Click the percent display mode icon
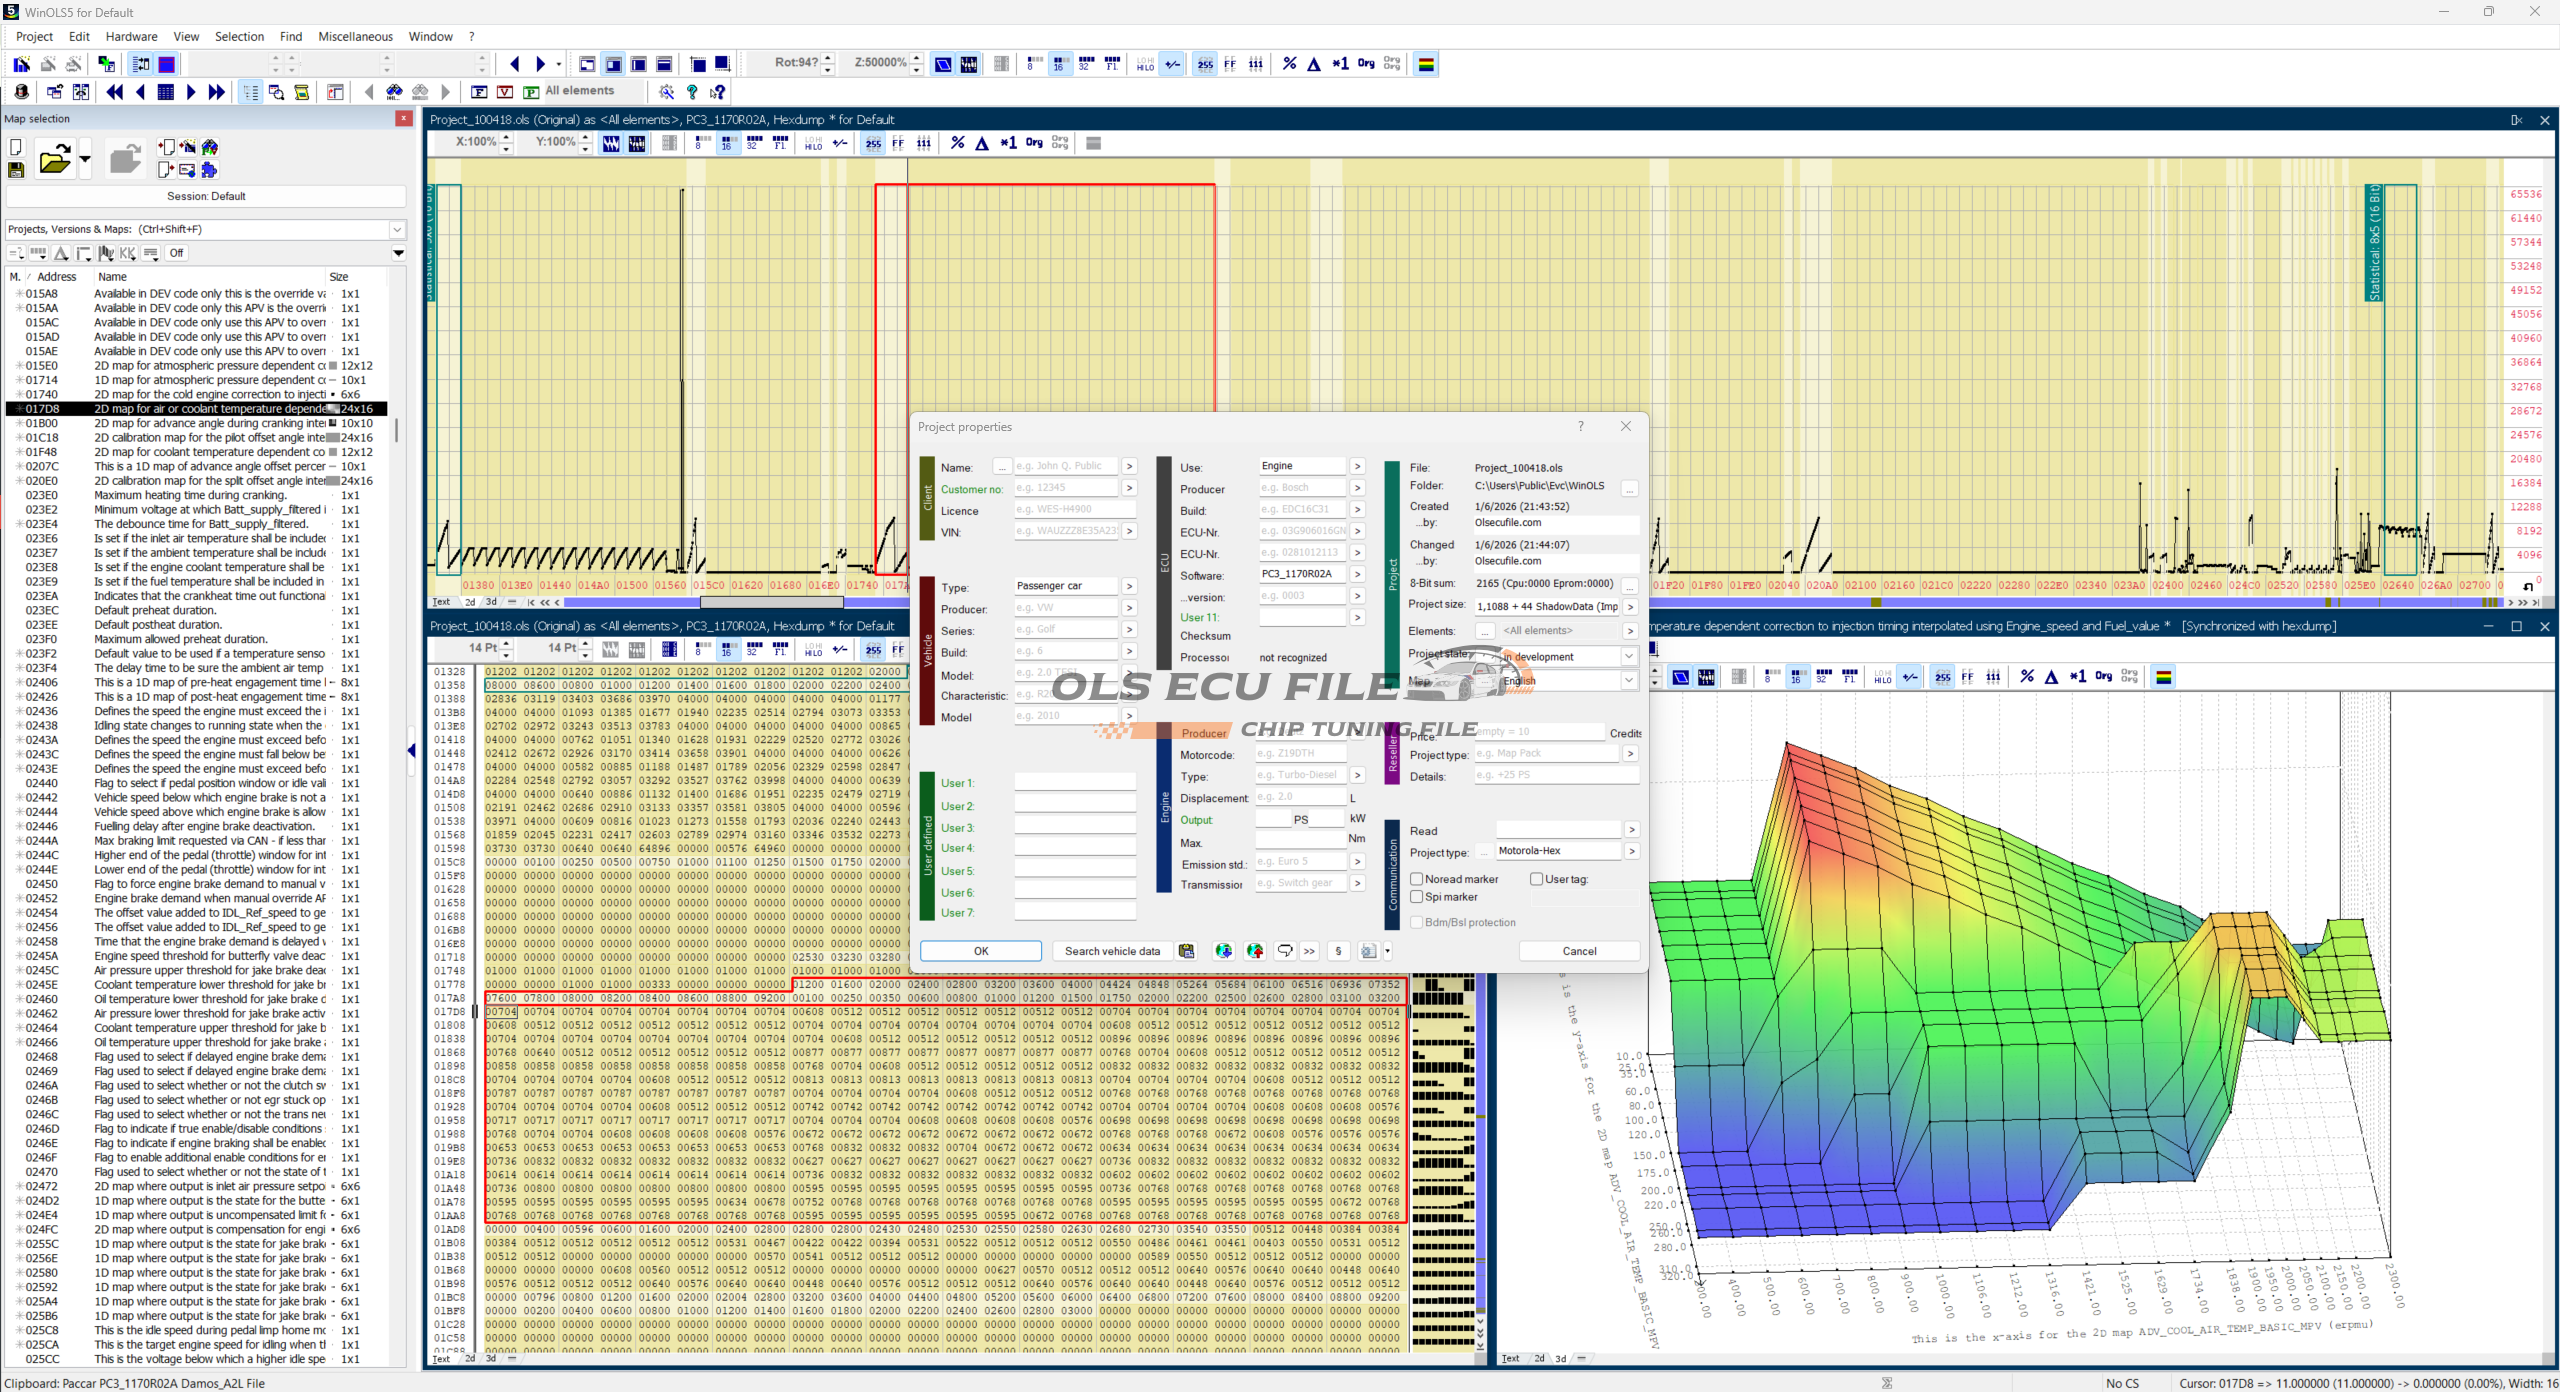This screenshot has width=2560, height=1392. pyautogui.click(x=1290, y=64)
